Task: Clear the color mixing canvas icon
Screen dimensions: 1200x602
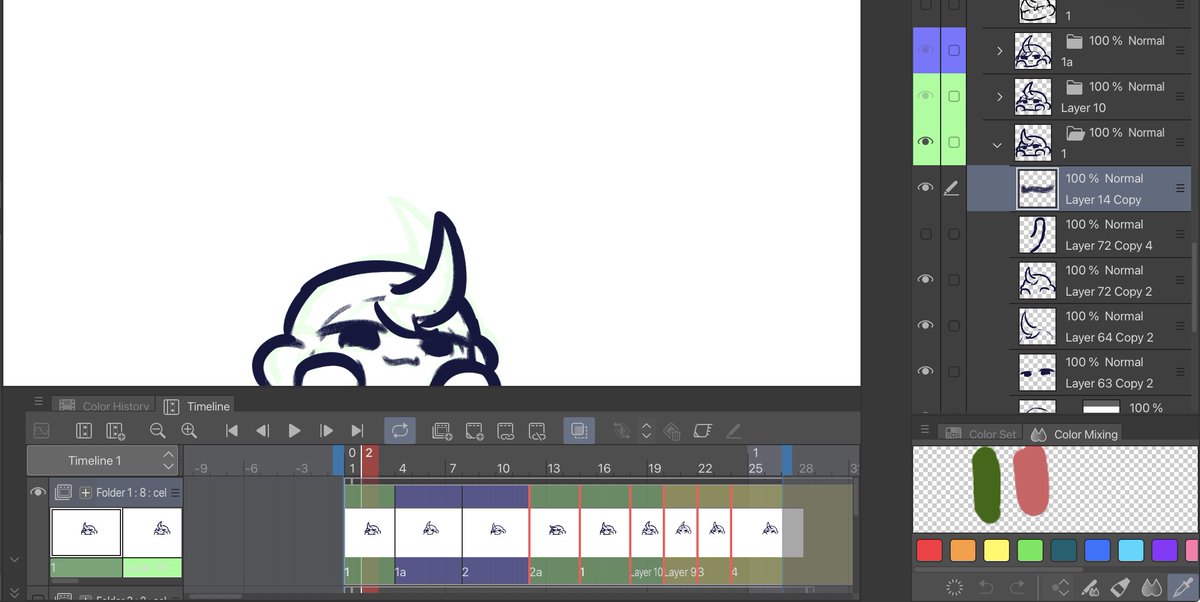Action: coord(954,587)
